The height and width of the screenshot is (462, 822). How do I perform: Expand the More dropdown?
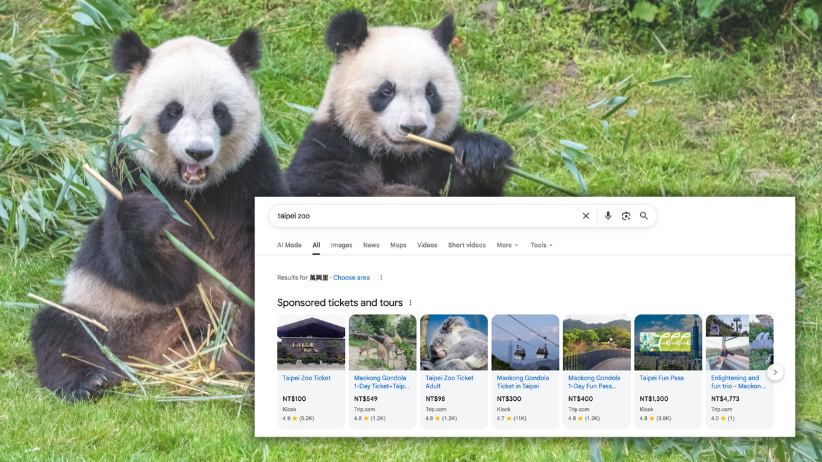(507, 245)
